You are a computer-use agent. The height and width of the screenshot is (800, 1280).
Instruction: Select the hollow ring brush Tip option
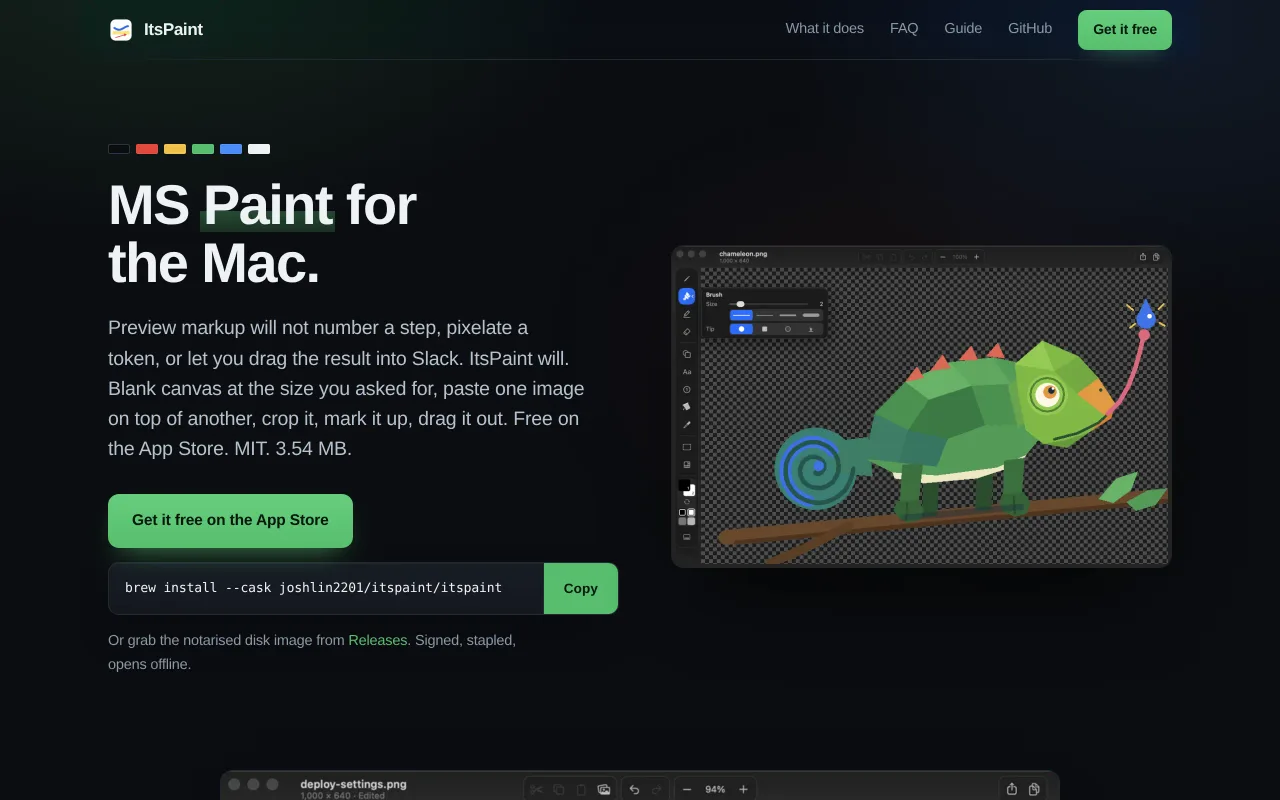coord(788,328)
